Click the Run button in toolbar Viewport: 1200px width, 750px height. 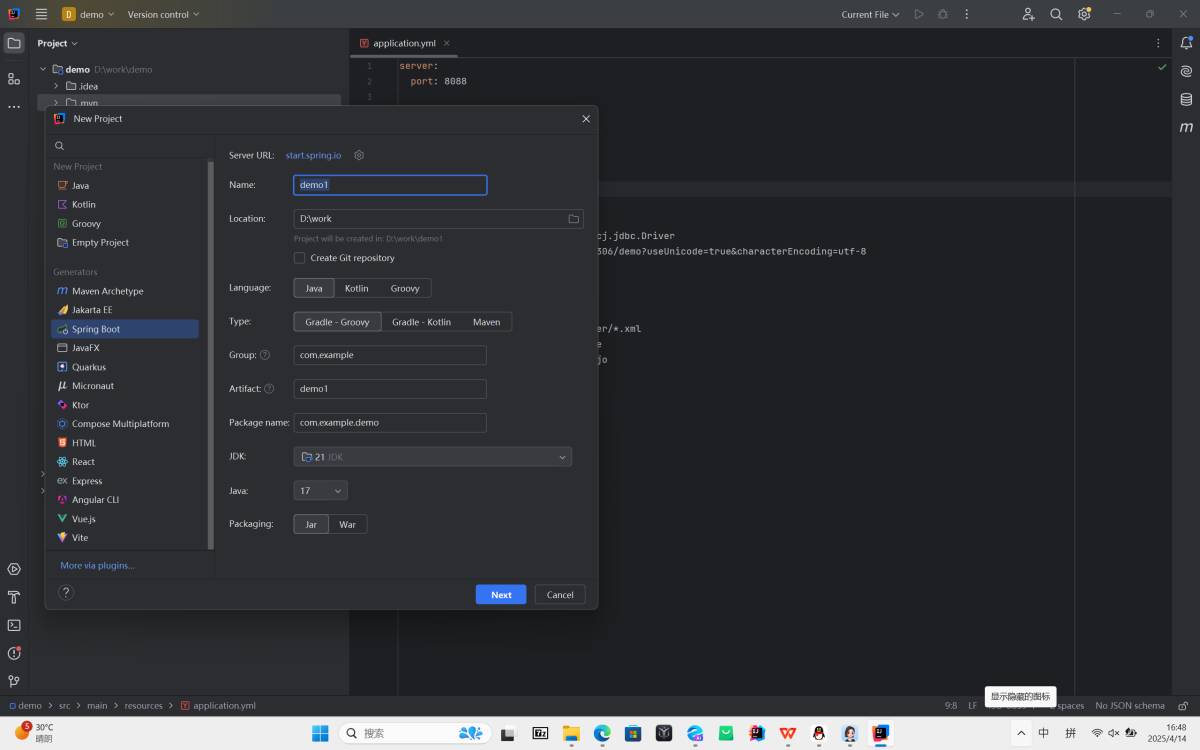point(919,14)
